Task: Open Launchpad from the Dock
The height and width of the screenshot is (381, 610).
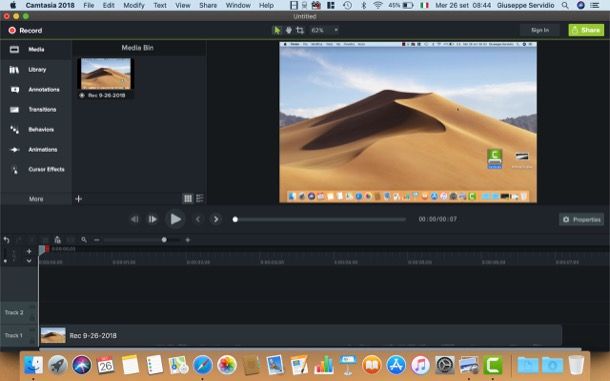Action: click(58, 365)
